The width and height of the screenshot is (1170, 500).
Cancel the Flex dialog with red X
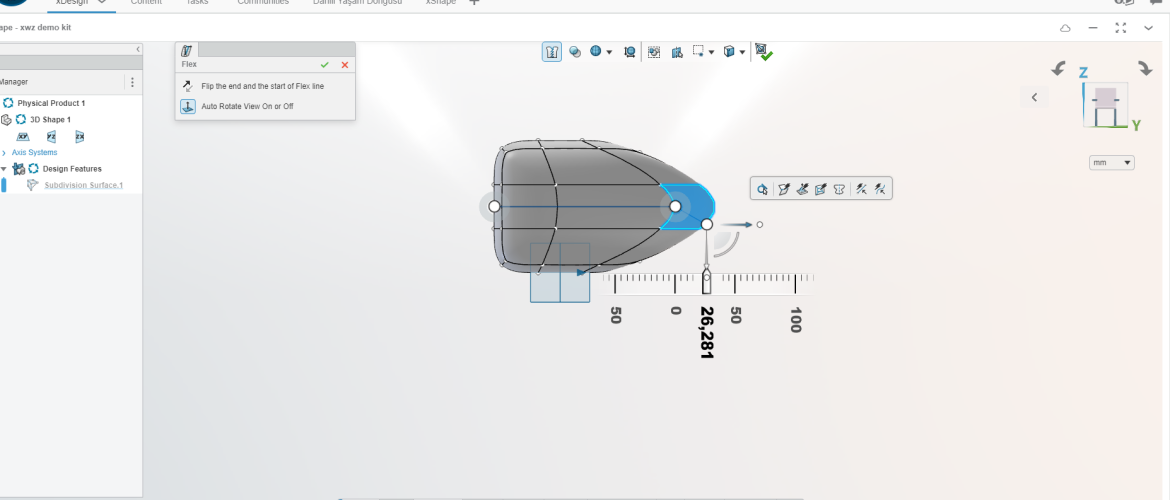click(x=345, y=65)
